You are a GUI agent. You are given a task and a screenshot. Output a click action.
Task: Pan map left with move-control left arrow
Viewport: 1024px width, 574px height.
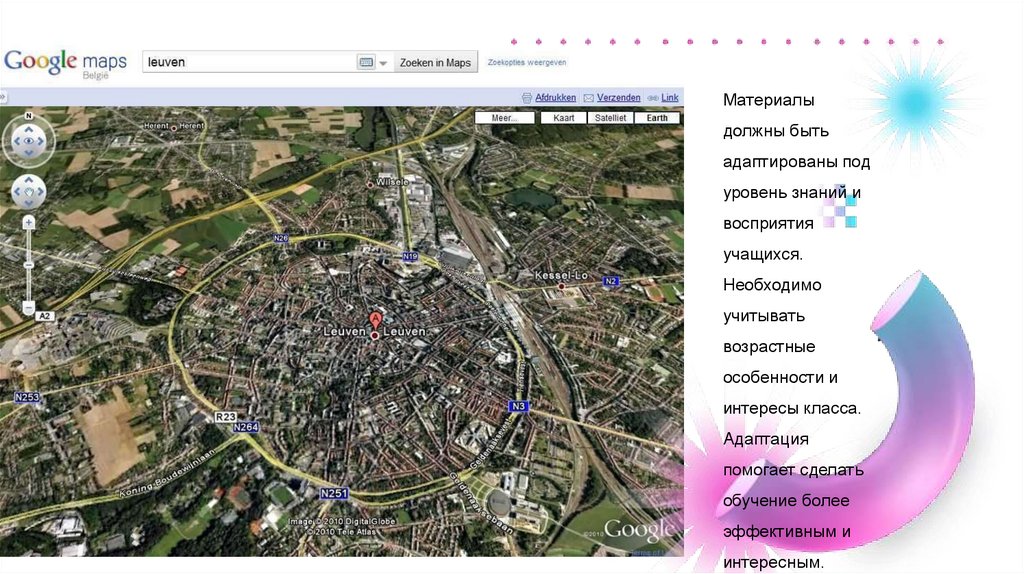[x=18, y=192]
